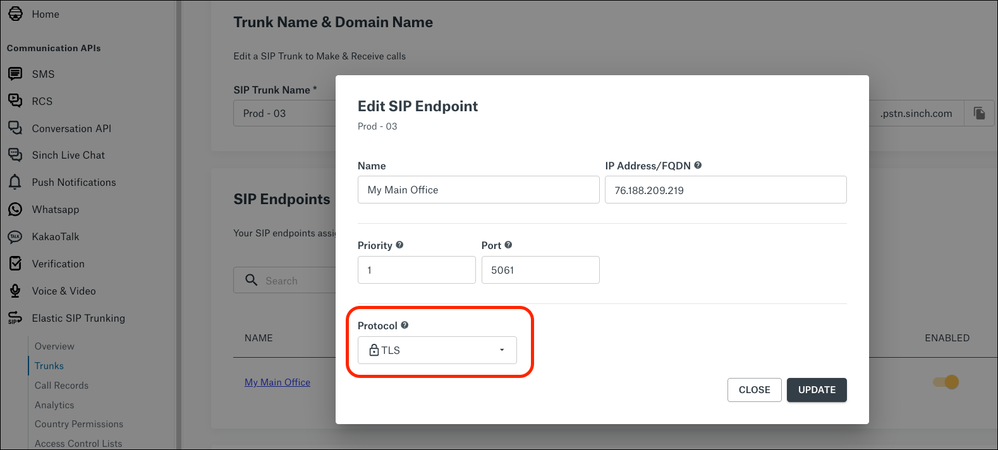The width and height of the screenshot is (998, 450).
Task: Click the Verification checkmark icon
Action: point(15,264)
